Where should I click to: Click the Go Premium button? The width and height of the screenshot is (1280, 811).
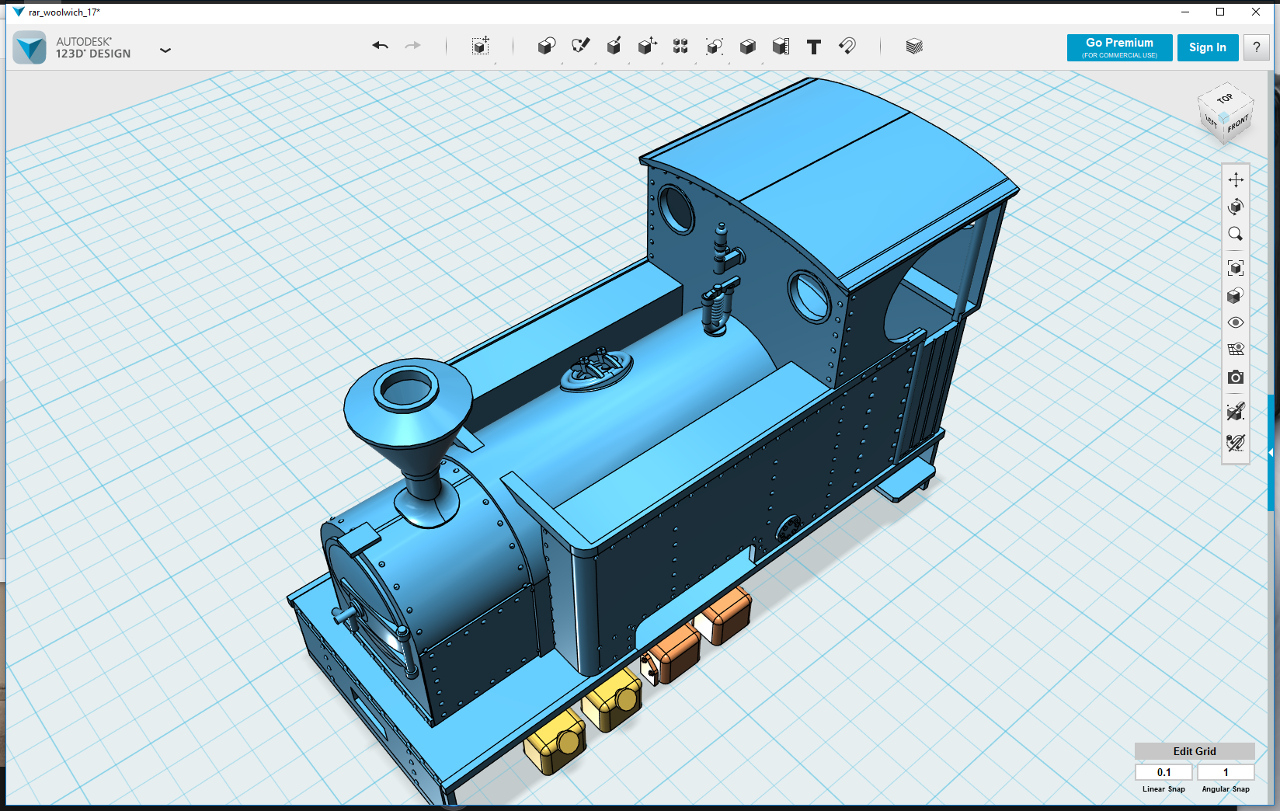point(1119,47)
